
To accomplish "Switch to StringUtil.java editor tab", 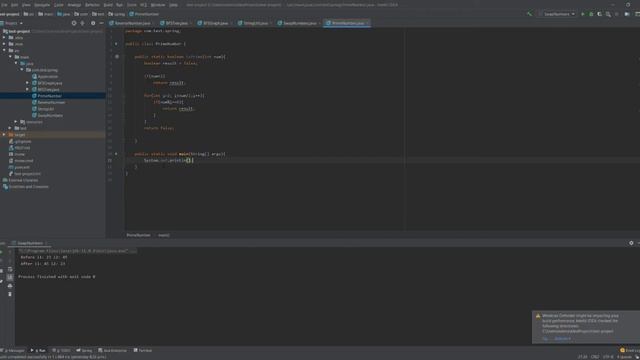I will coord(255,23).
